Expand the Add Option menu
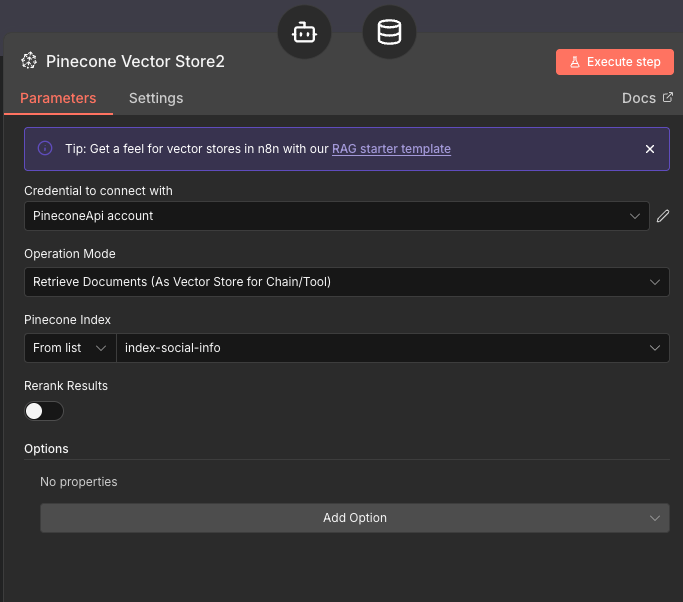This screenshot has height=602, width=683. (355, 518)
